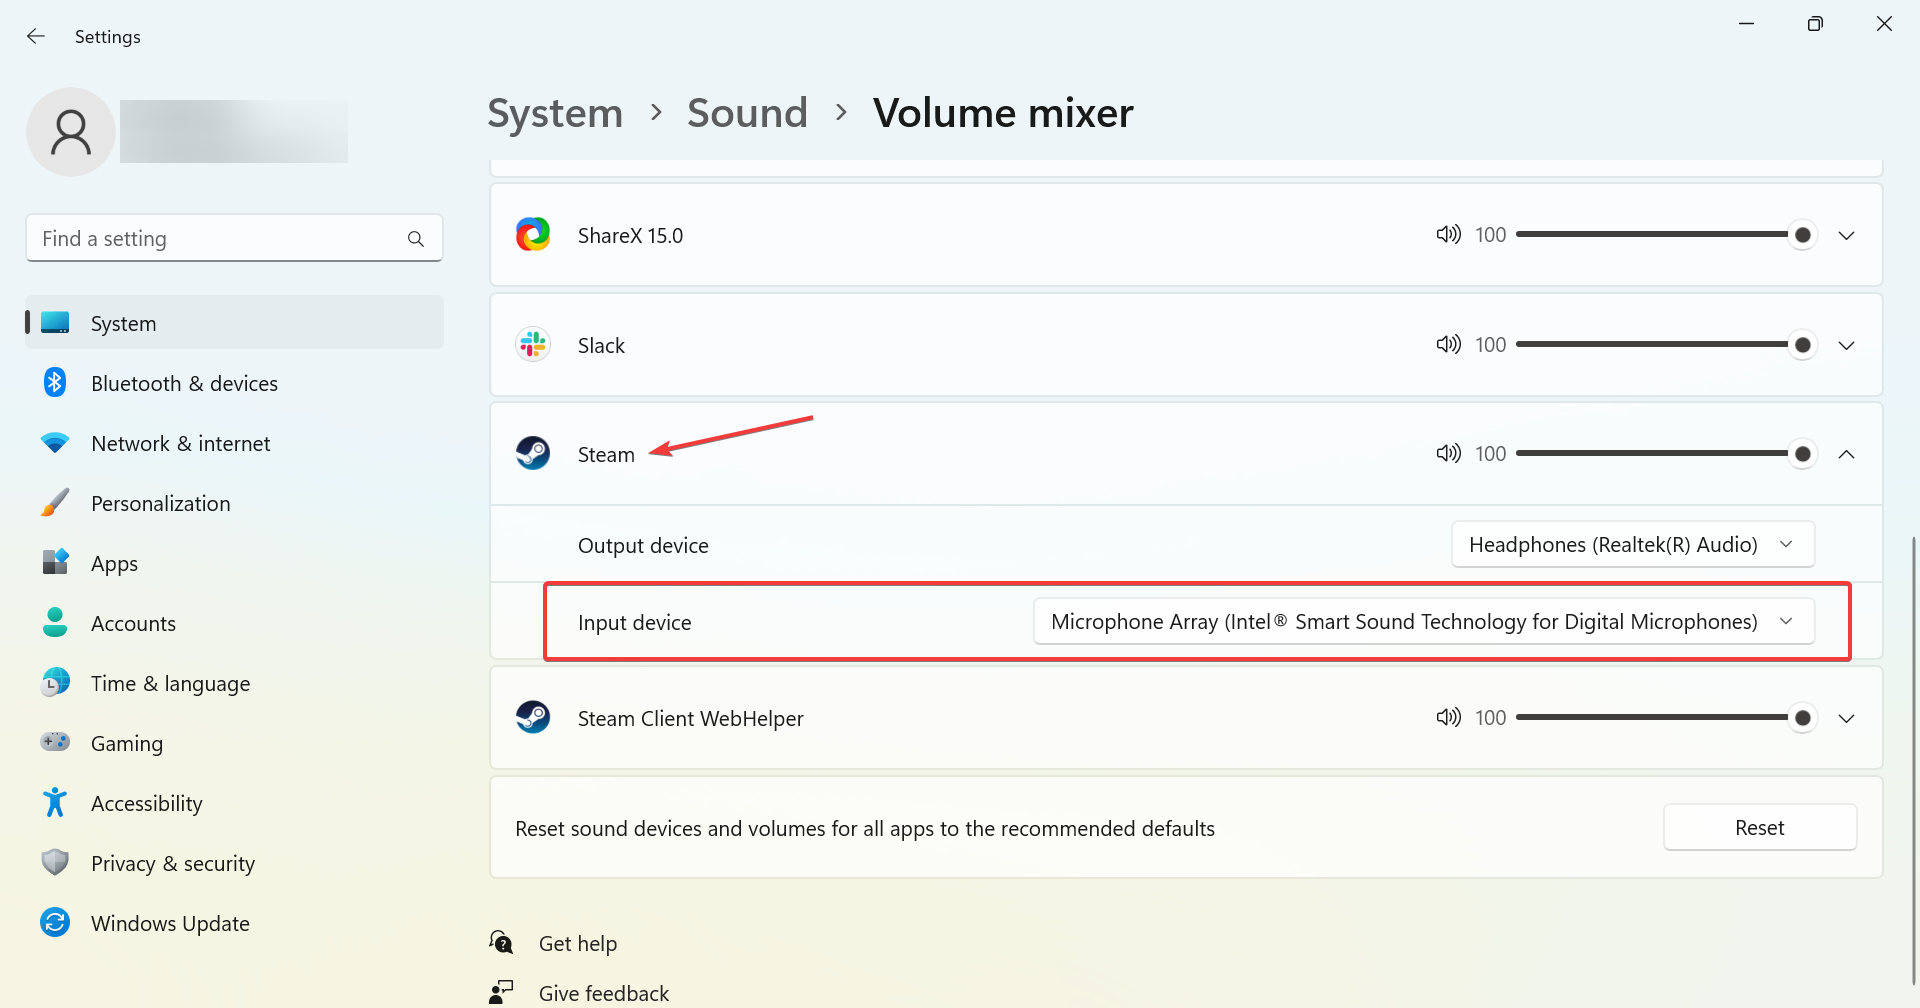Click the Gaming controller icon
Image resolution: width=1920 pixels, height=1008 pixels.
[55, 742]
